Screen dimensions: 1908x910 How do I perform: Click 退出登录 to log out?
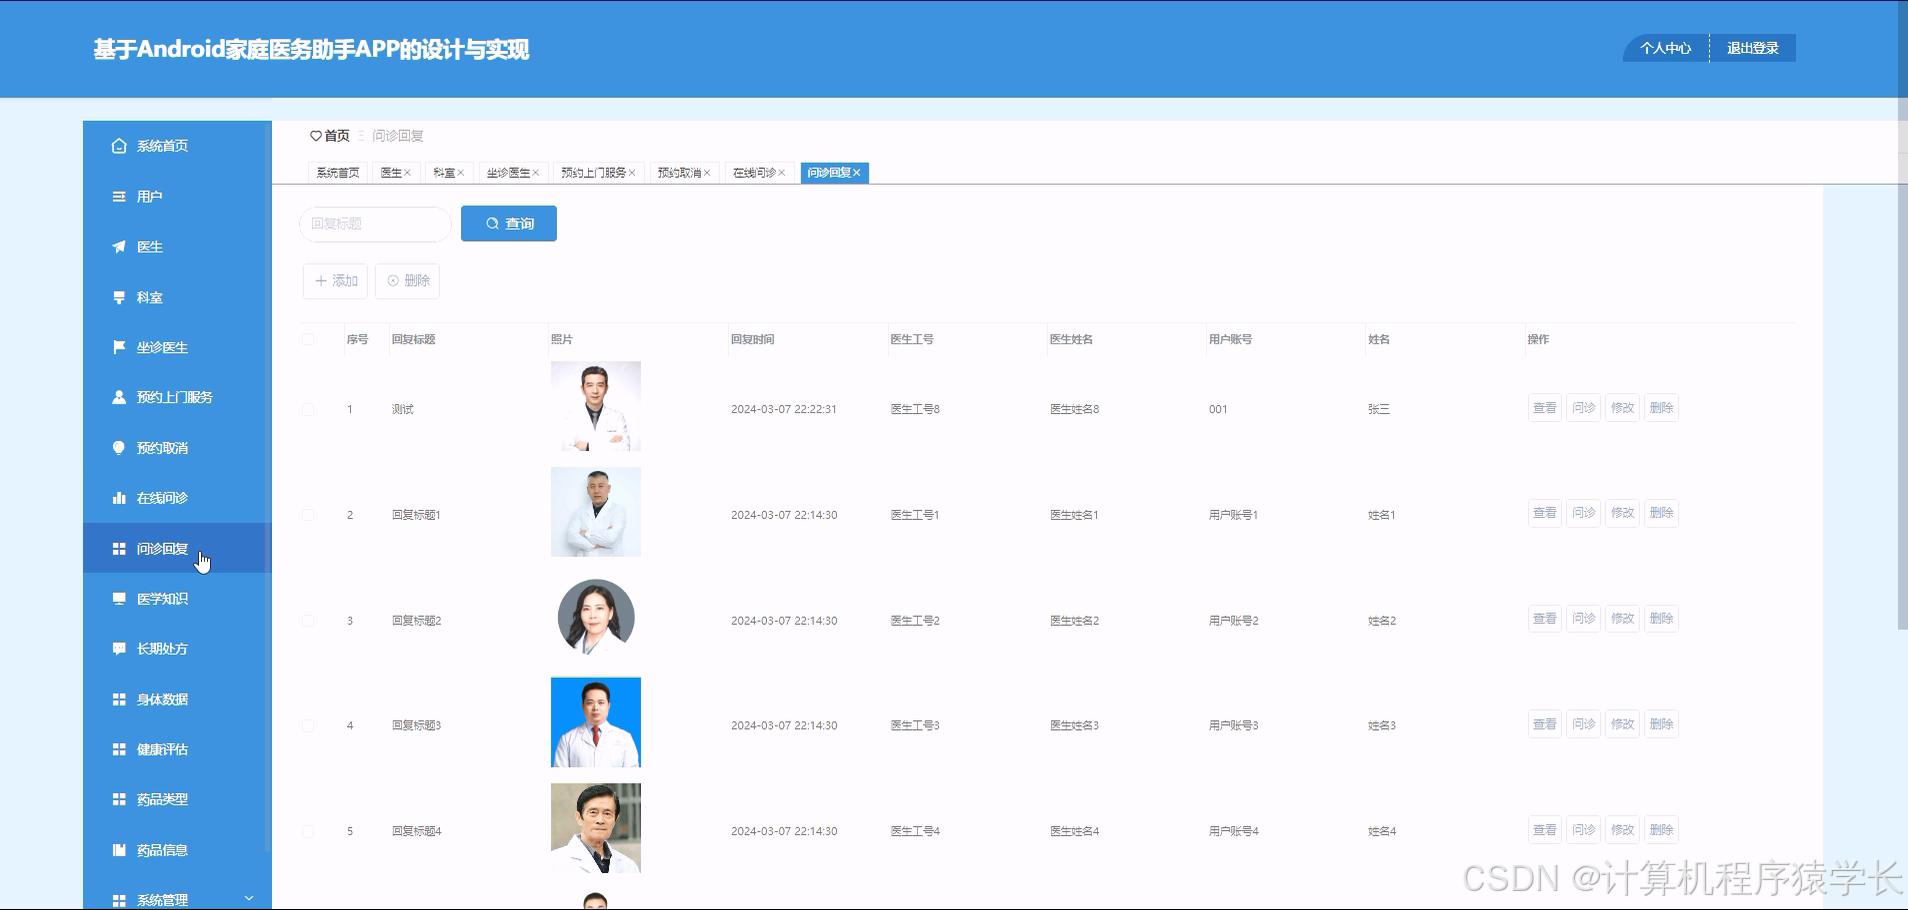tap(1753, 48)
